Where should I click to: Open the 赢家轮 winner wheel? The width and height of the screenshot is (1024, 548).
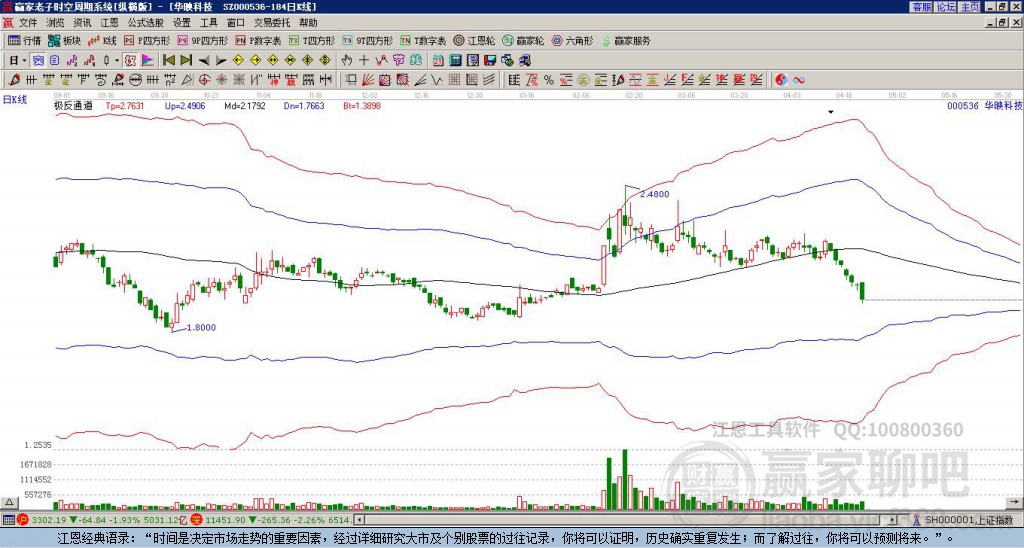(x=524, y=40)
